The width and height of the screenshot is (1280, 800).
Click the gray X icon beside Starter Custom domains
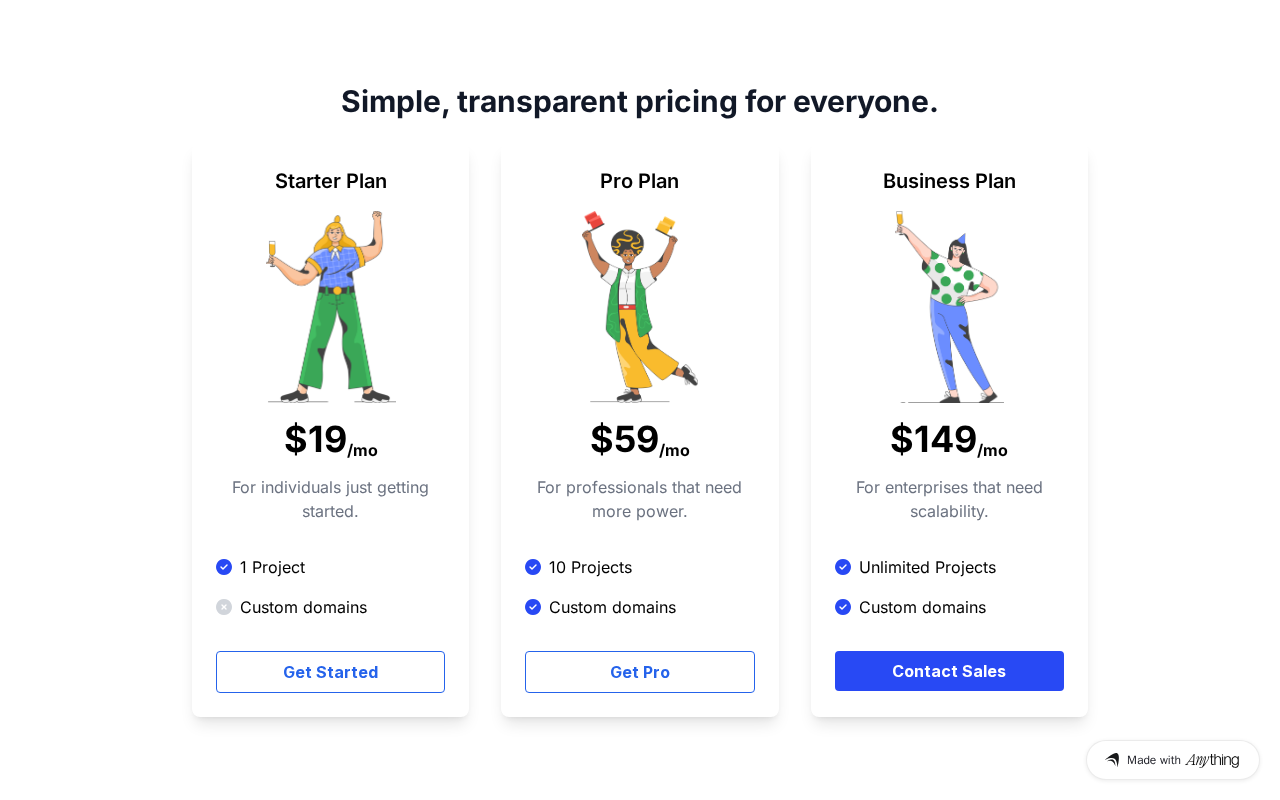coord(224,607)
